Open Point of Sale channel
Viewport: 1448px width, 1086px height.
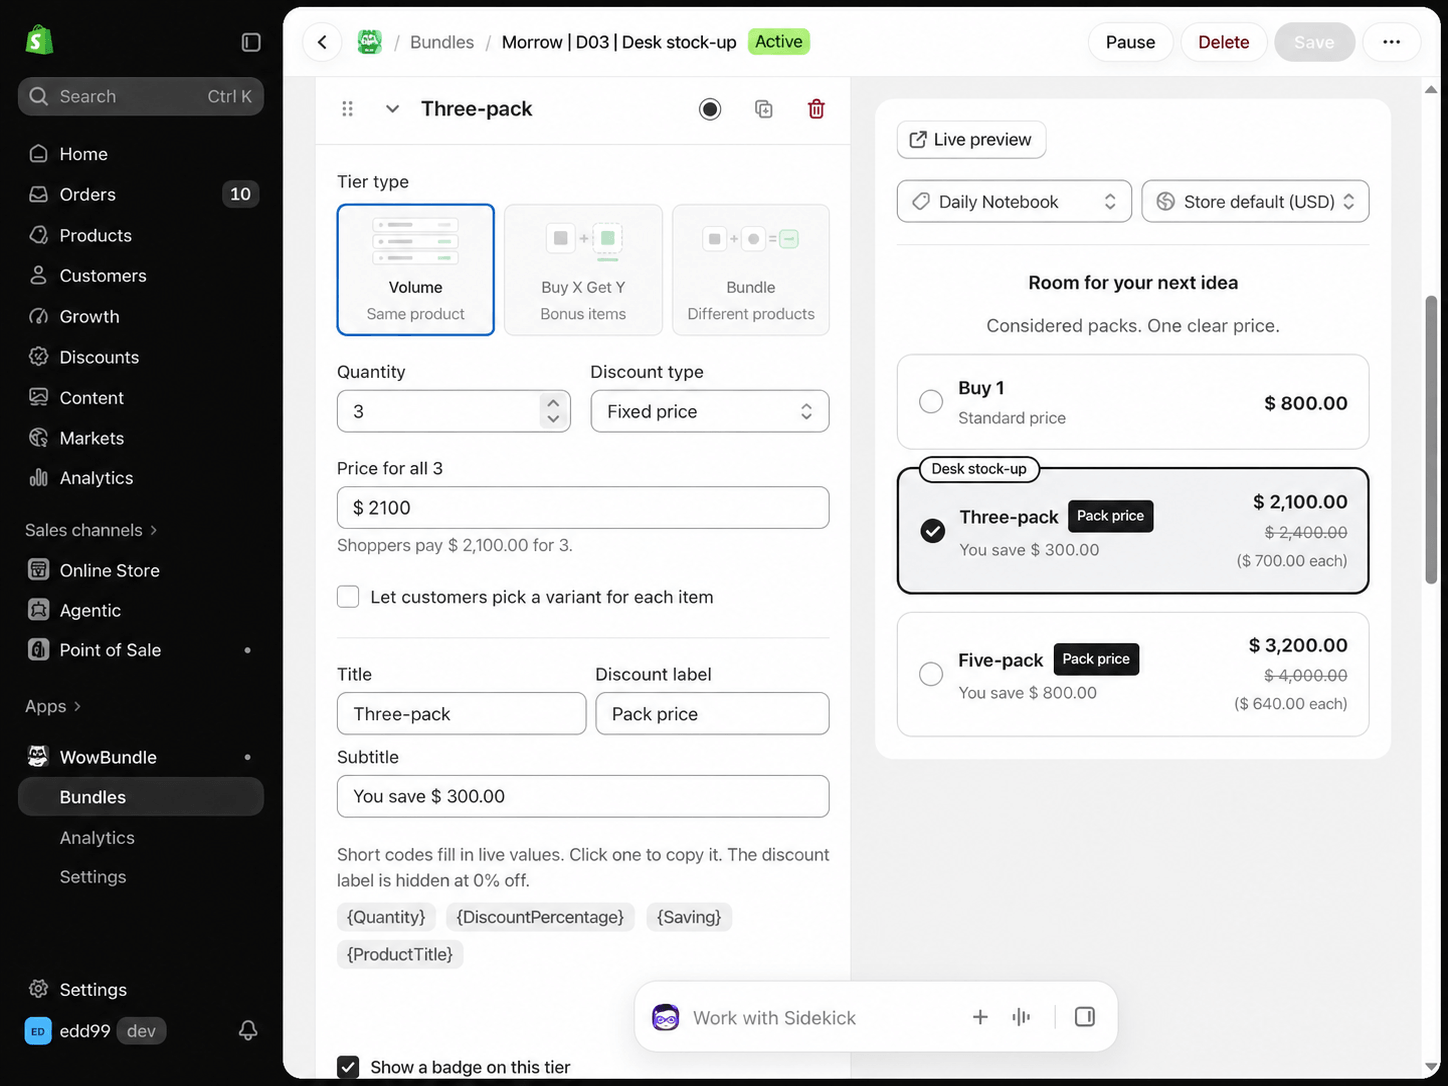[x=141, y=650]
